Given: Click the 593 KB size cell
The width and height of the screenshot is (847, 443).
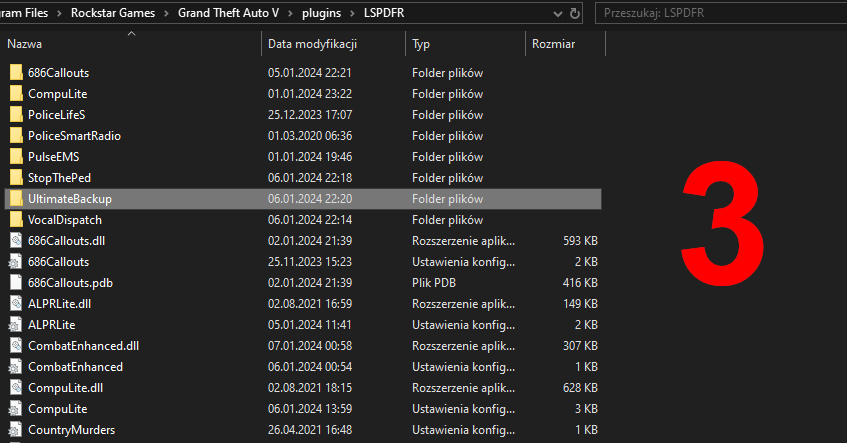Looking at the screenshot, I should click(x=580, y=241).
